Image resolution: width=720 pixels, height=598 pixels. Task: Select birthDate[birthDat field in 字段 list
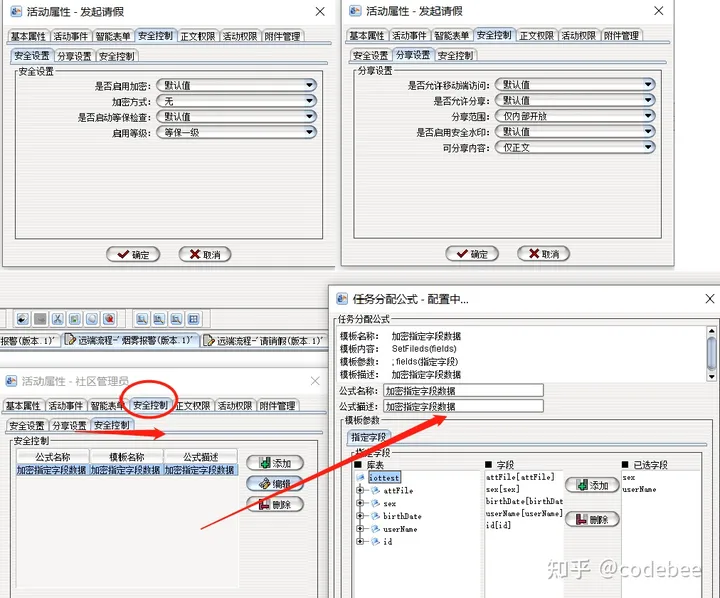[524, 501]
